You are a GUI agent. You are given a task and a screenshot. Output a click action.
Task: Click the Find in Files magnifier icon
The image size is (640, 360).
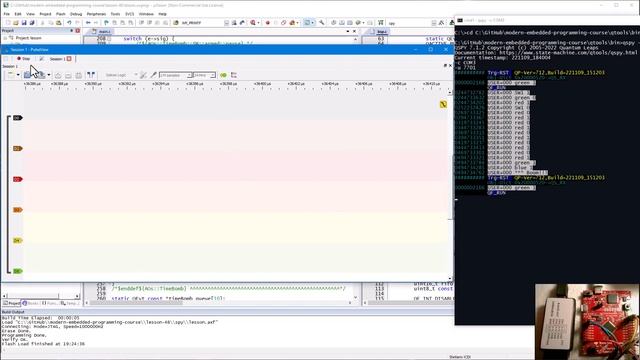[x=234, y=23]
